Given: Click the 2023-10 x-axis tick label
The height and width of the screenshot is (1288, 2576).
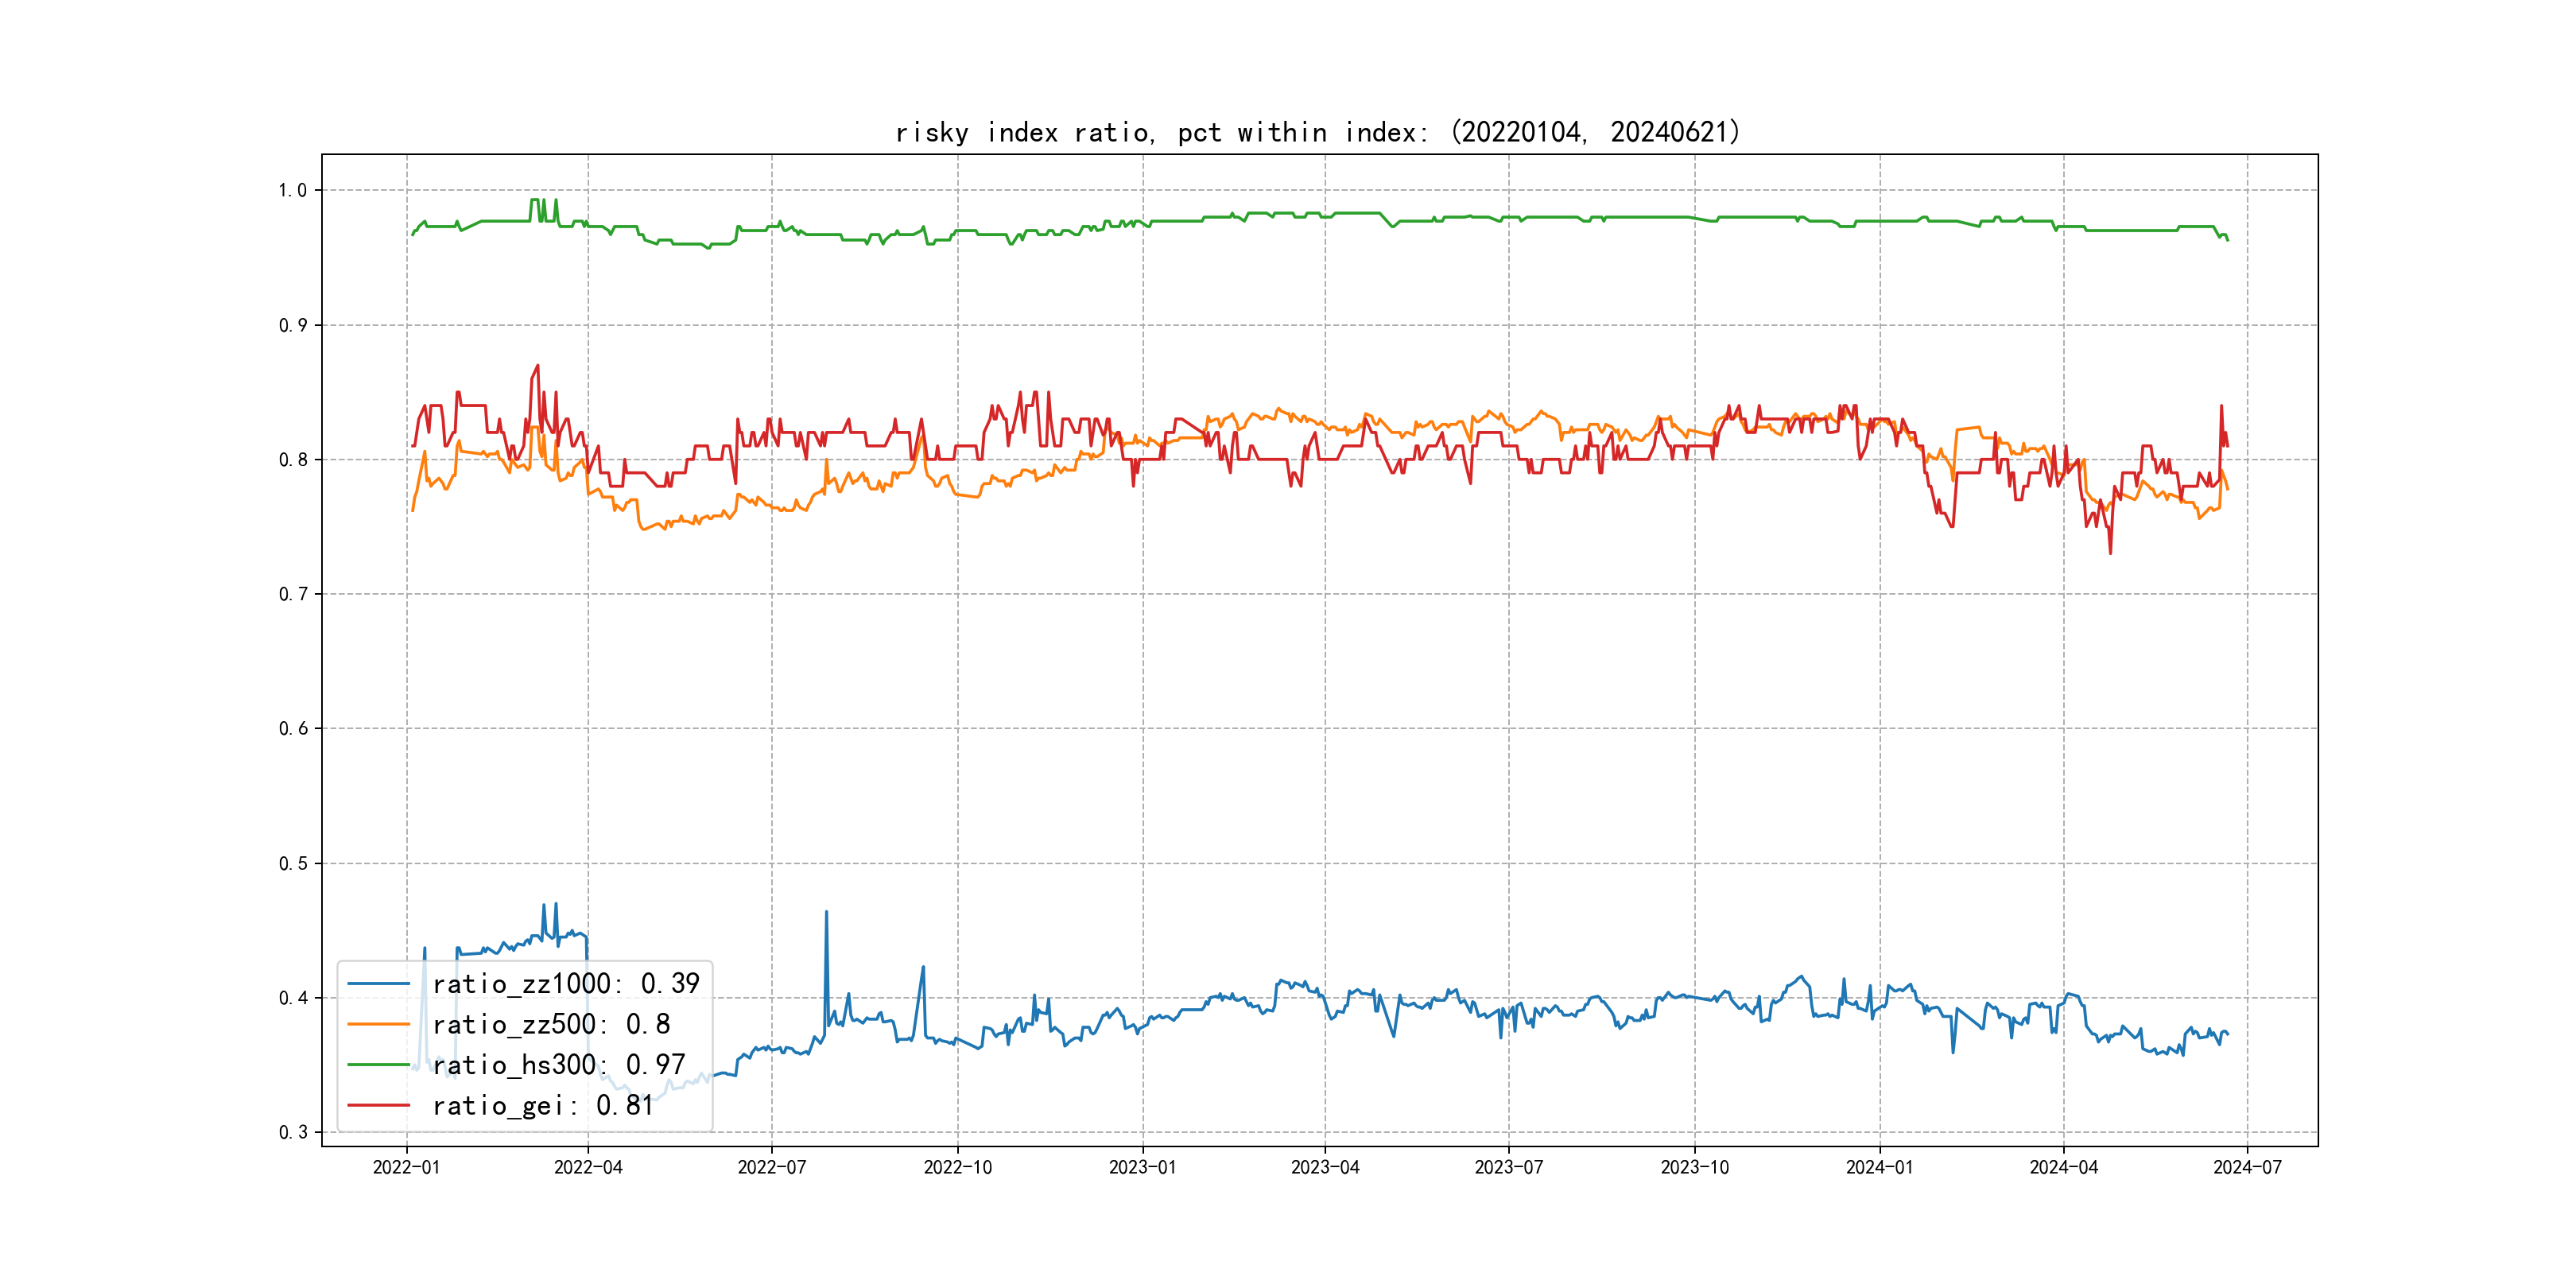Looking at the screenshot, I should click(x=1694, y=1167).
